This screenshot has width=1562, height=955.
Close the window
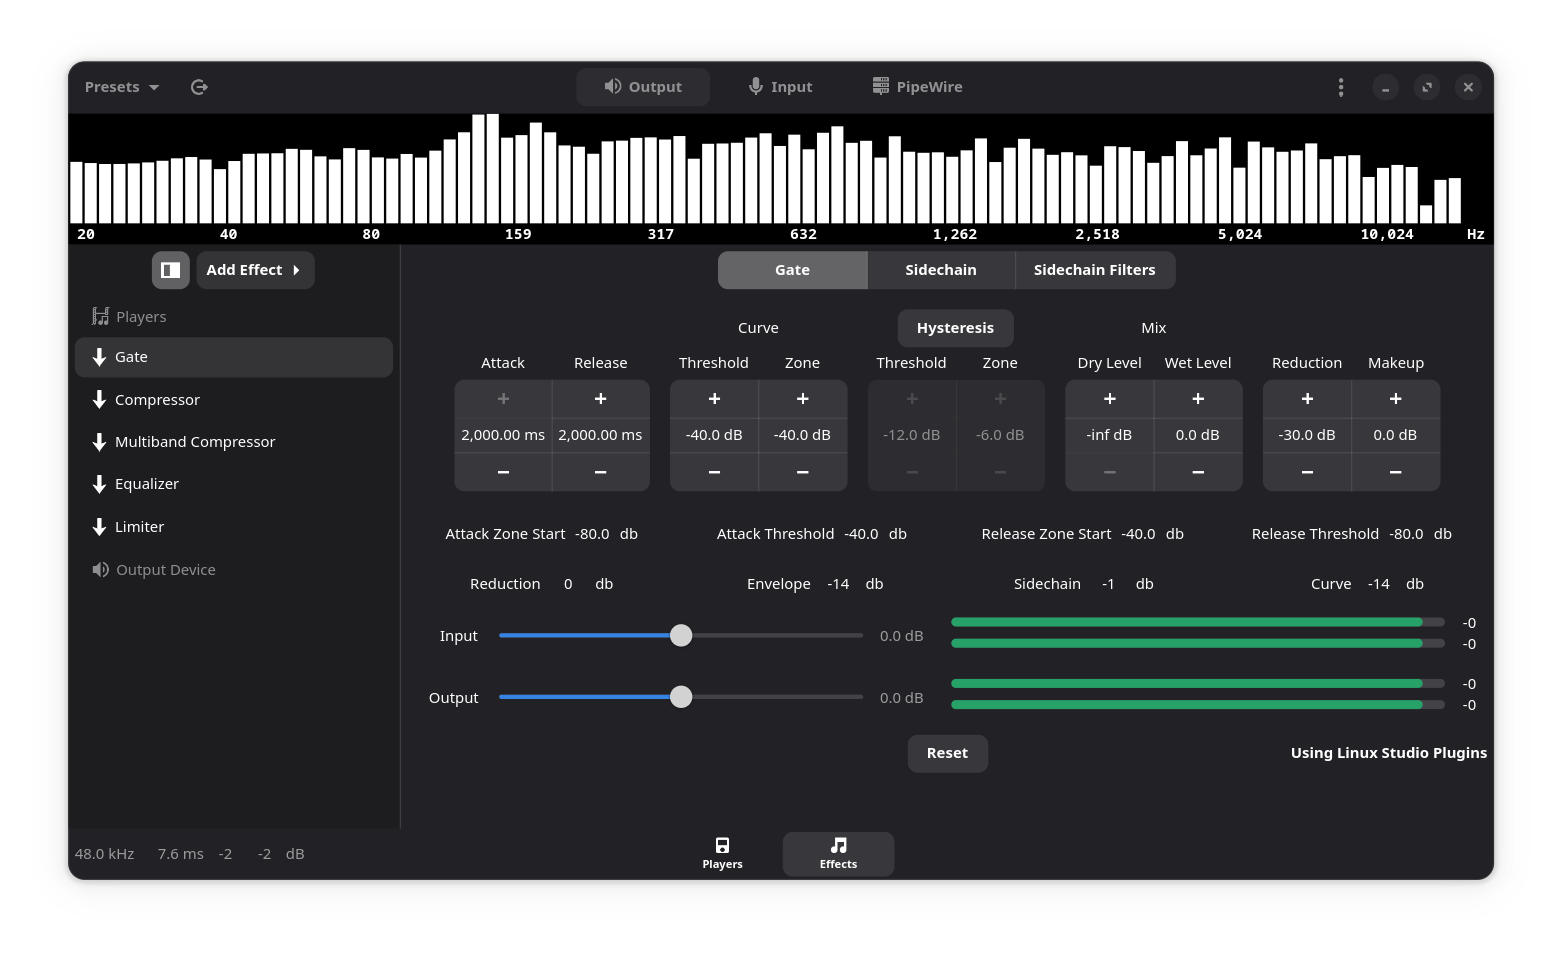pos(1468,87)
